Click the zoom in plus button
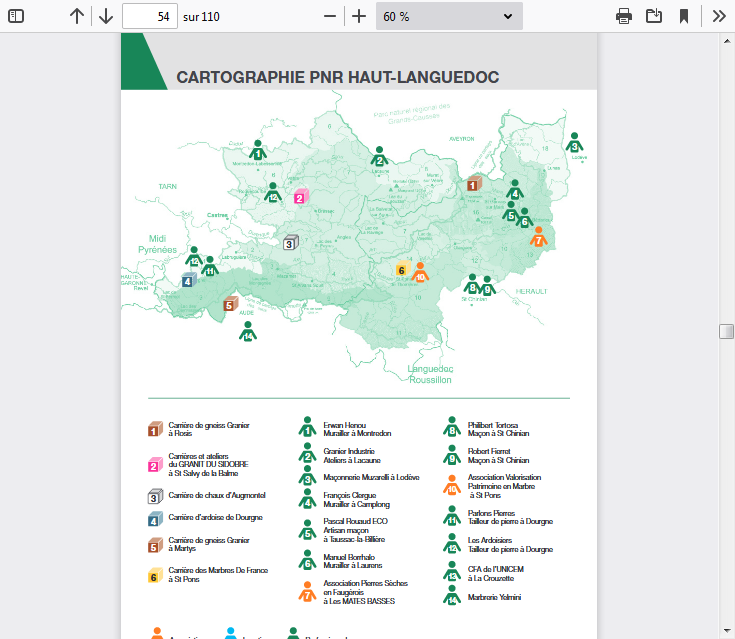The height and width of the screenshot is (639, 735). (x=359, y=16)
